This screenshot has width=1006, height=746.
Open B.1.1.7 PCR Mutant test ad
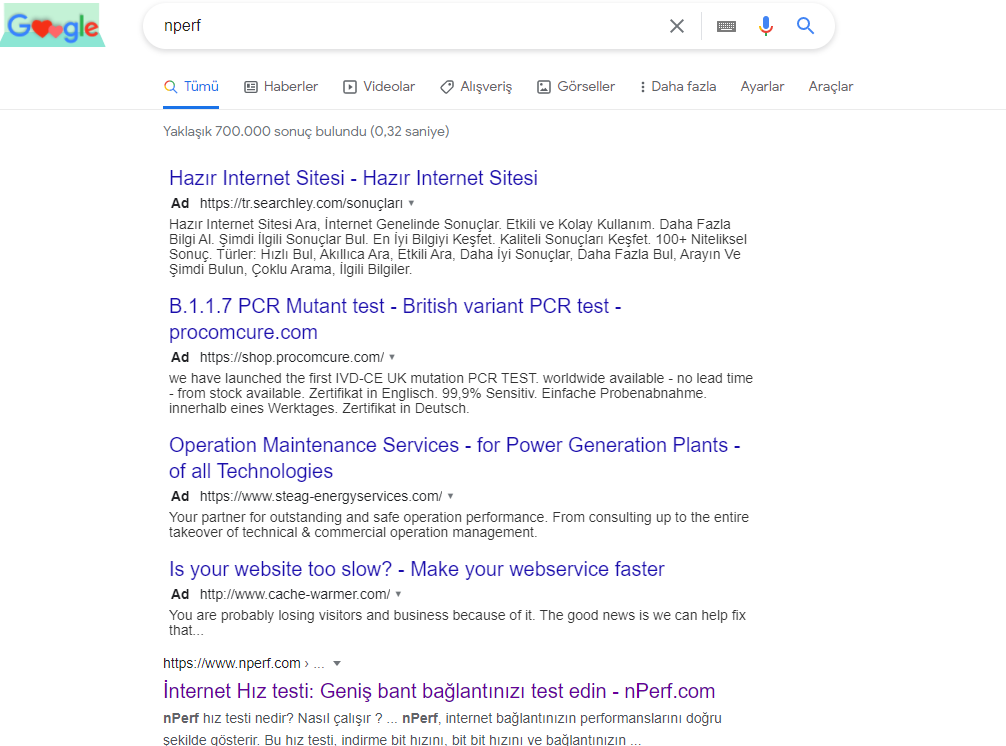395,319
